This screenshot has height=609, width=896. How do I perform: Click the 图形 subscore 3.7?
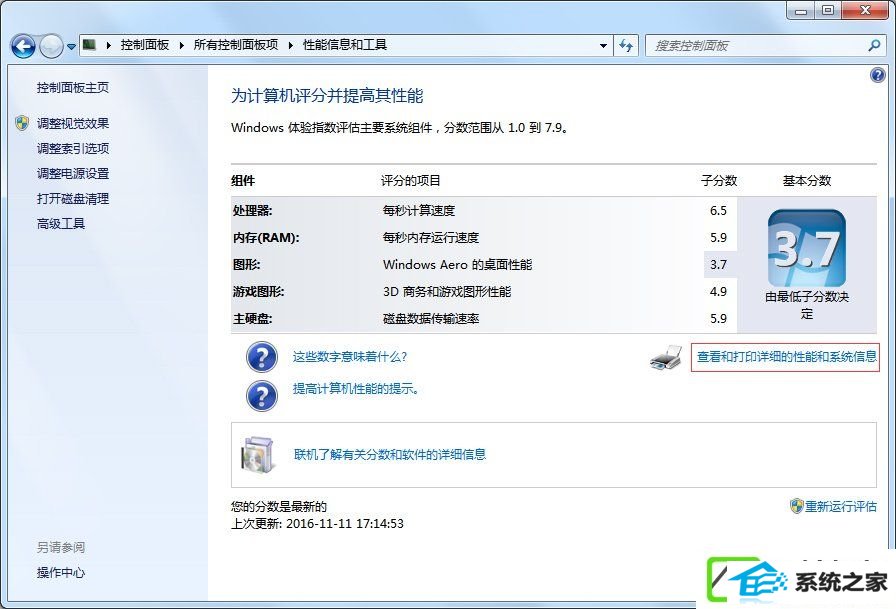pyautogui.click(x=718, y=265)
